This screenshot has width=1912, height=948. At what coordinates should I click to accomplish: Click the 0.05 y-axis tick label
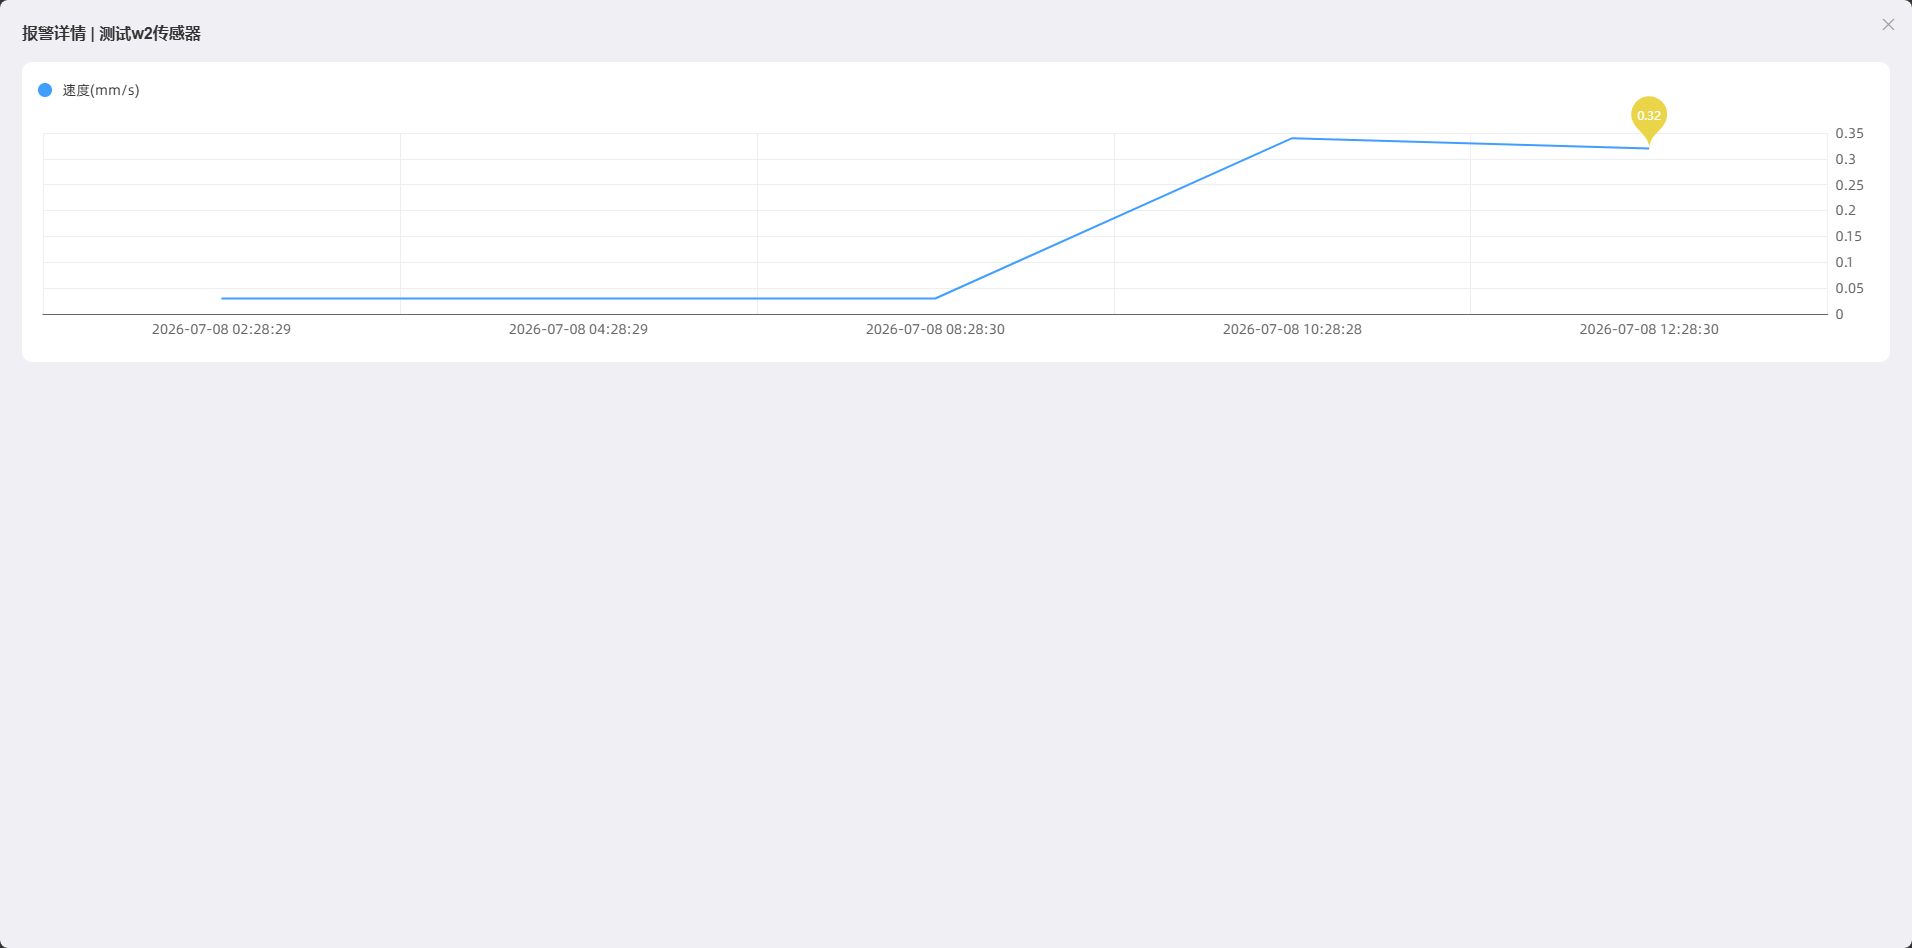pos(1849,288)
